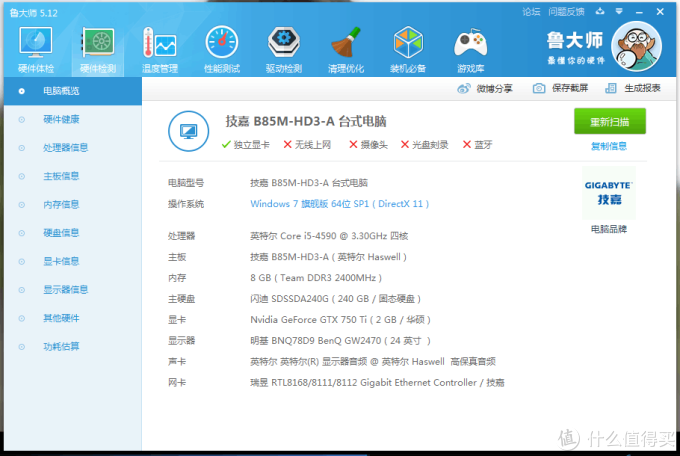680x456 pixels.
Task: Open 游戏库 gamepad icon
Action: tap(471, 49)
